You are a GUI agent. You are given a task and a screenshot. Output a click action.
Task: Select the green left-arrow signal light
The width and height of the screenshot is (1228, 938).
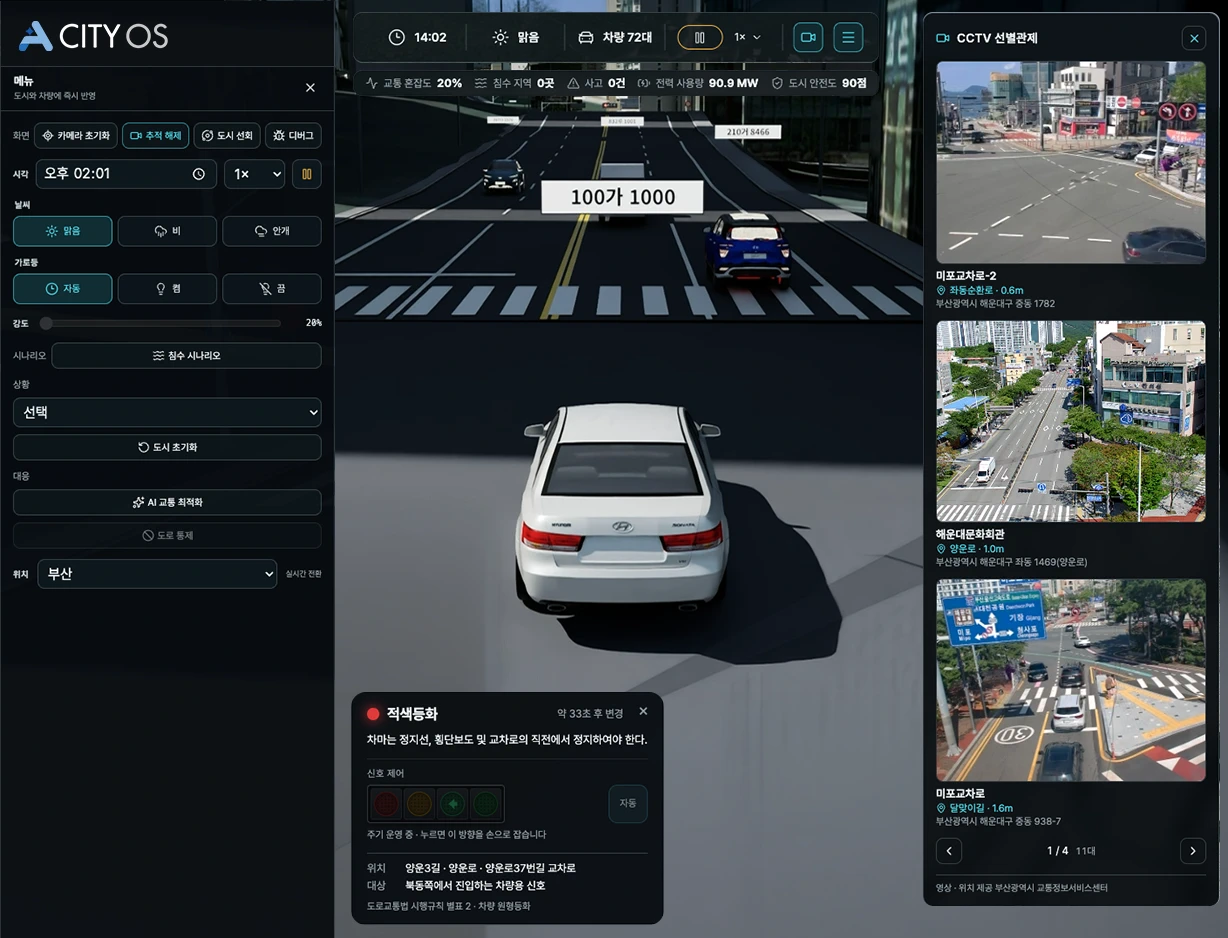point(452,803)
